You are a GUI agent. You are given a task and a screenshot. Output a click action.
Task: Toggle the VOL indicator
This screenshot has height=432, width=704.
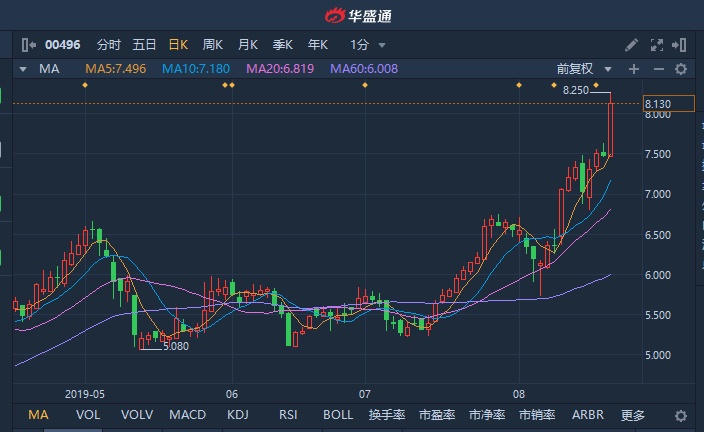pos(88,415)
